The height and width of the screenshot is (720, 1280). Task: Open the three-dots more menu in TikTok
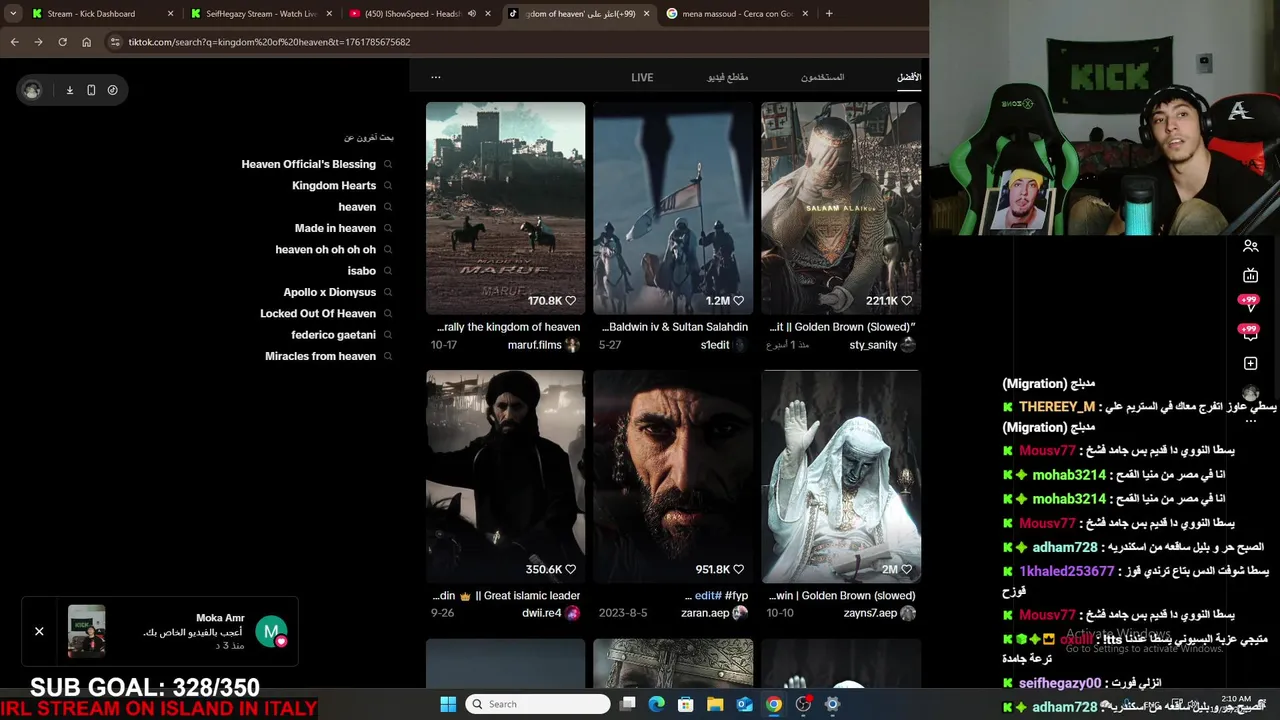[436, 77]
